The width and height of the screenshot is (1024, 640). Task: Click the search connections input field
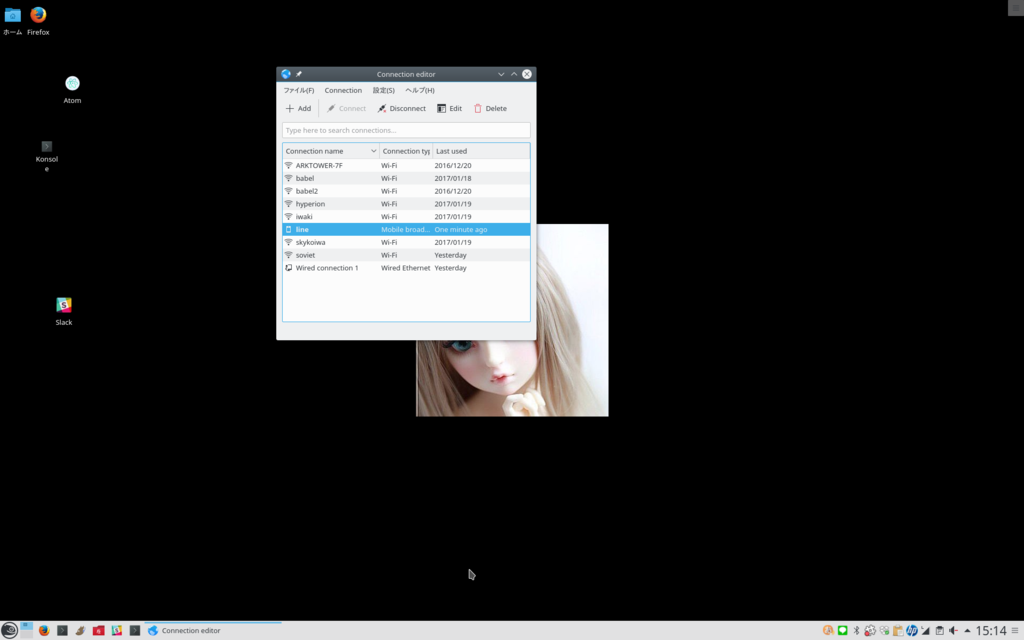coord(405,130)
